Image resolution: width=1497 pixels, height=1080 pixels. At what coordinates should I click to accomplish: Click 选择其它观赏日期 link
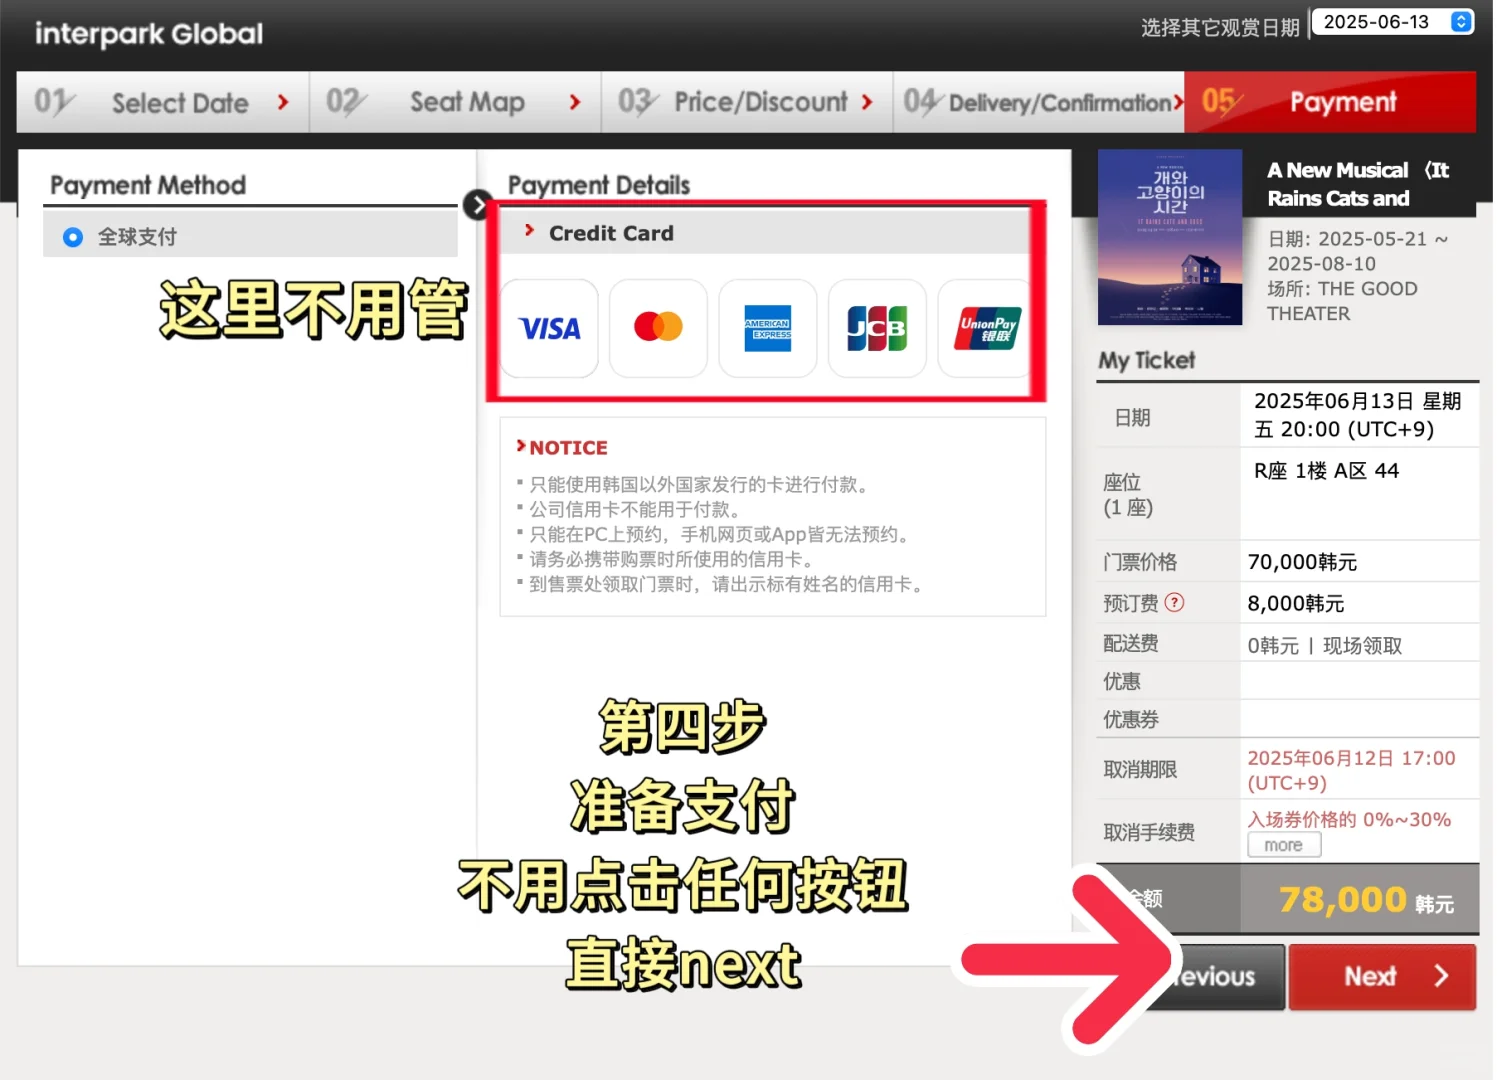tap(1219, 29)
